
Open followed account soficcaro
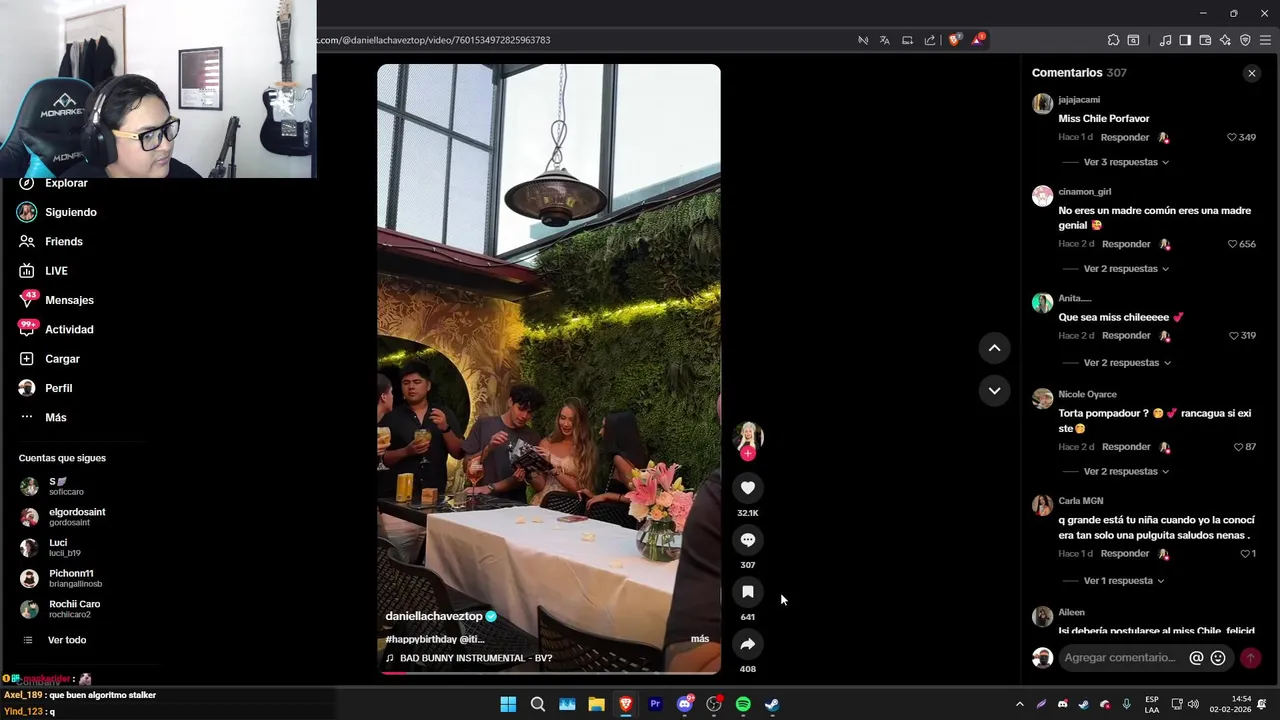pyautogui.click(x=66, y=486)
